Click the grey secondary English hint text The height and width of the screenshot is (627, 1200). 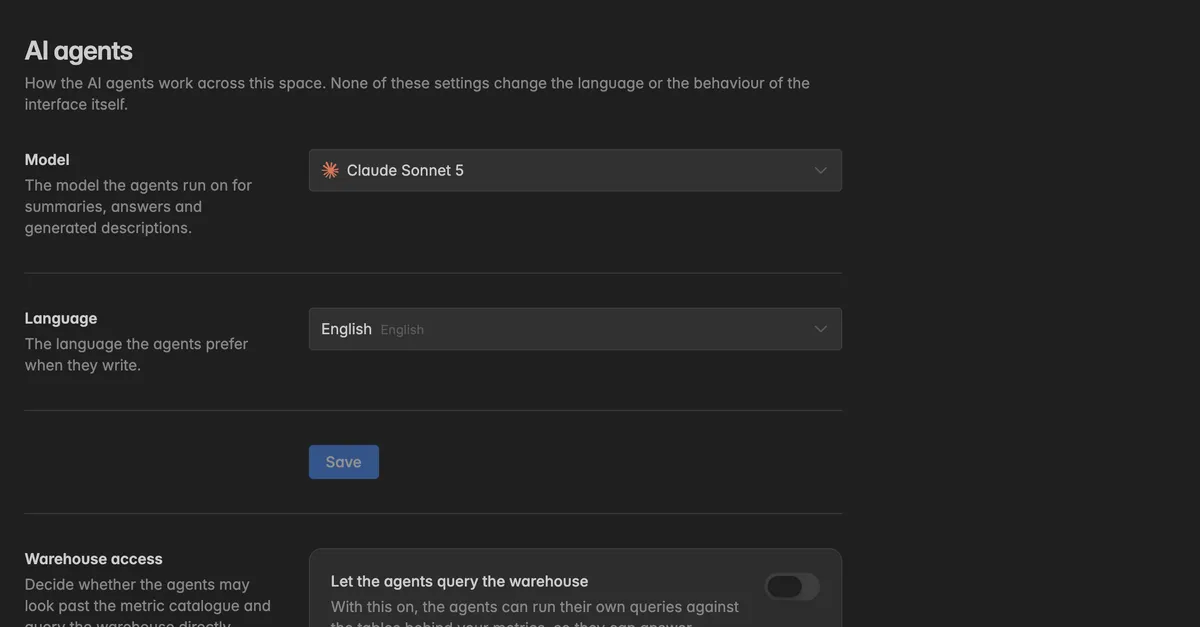(x=402, y=330)
